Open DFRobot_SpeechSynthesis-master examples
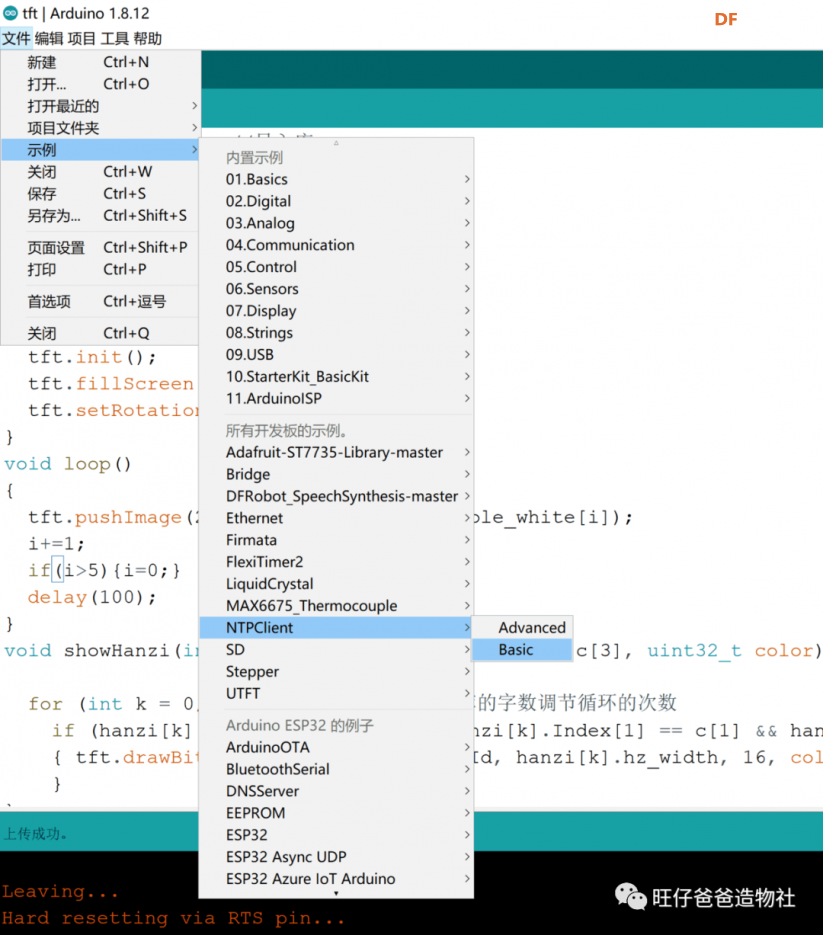 336,496
